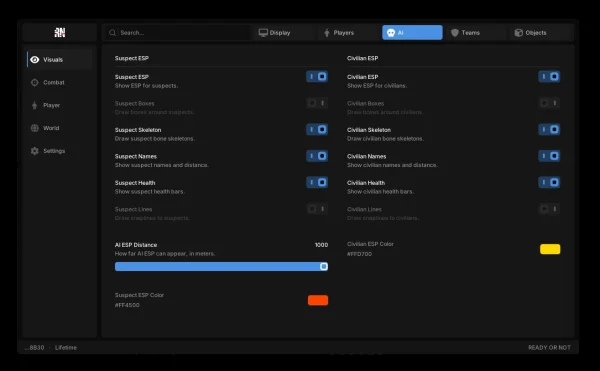Click the globe icon beside World
The image size is (600, 371).
point(35,128)
